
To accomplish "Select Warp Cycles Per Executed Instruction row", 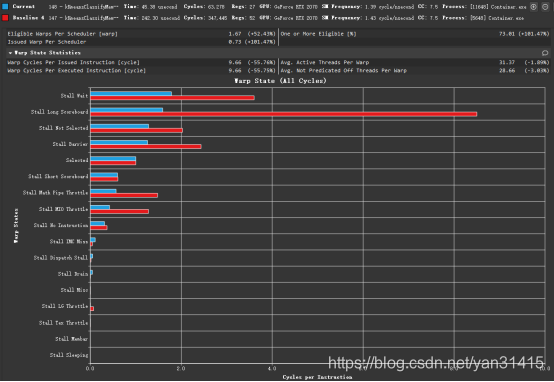I will 141,71.
